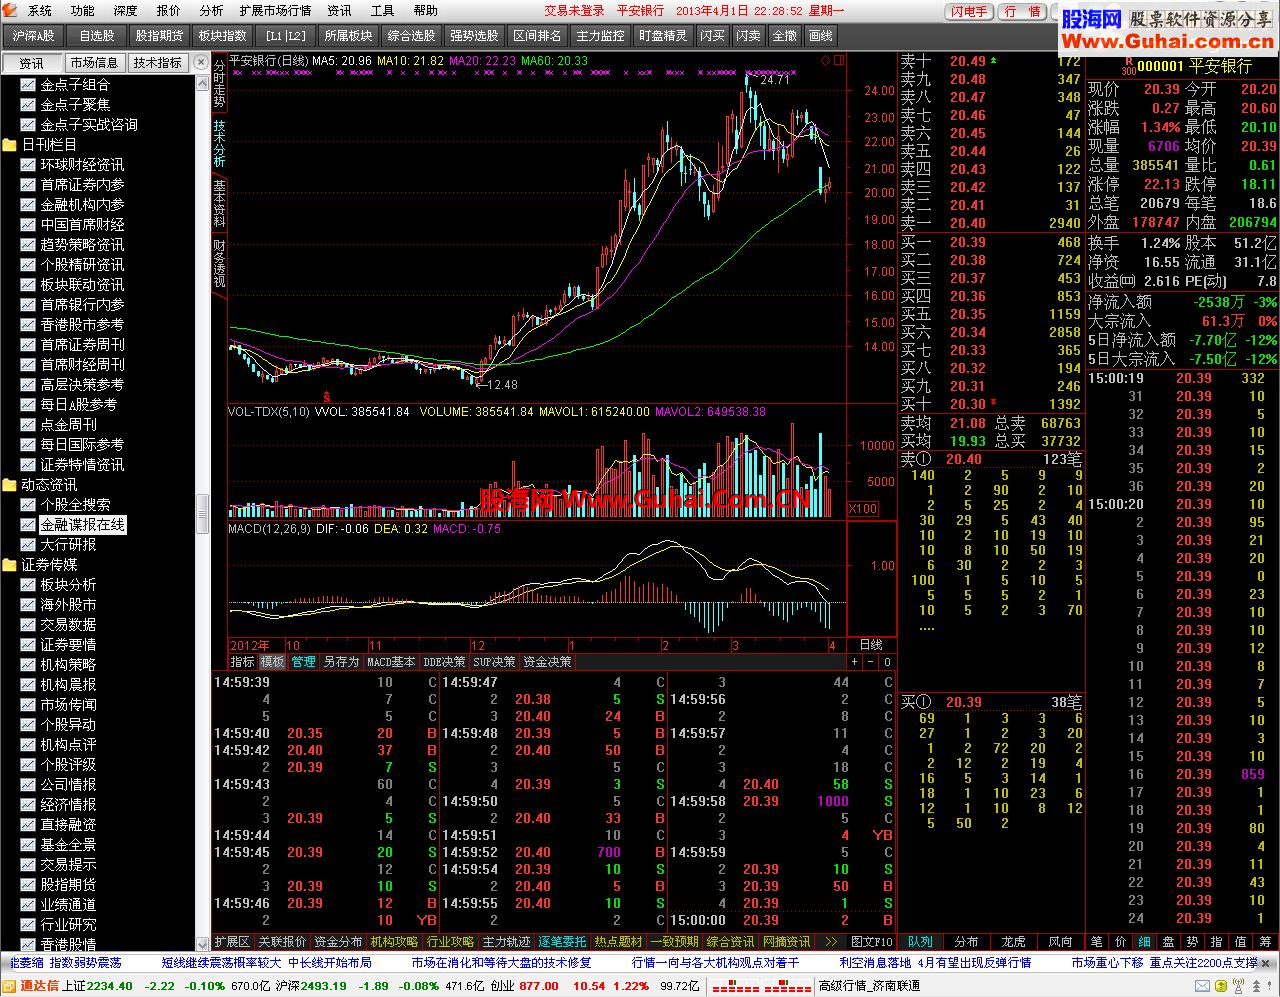
Task: Click the red diamond icon above the K-line chart
Action: [x=826, y=60]
